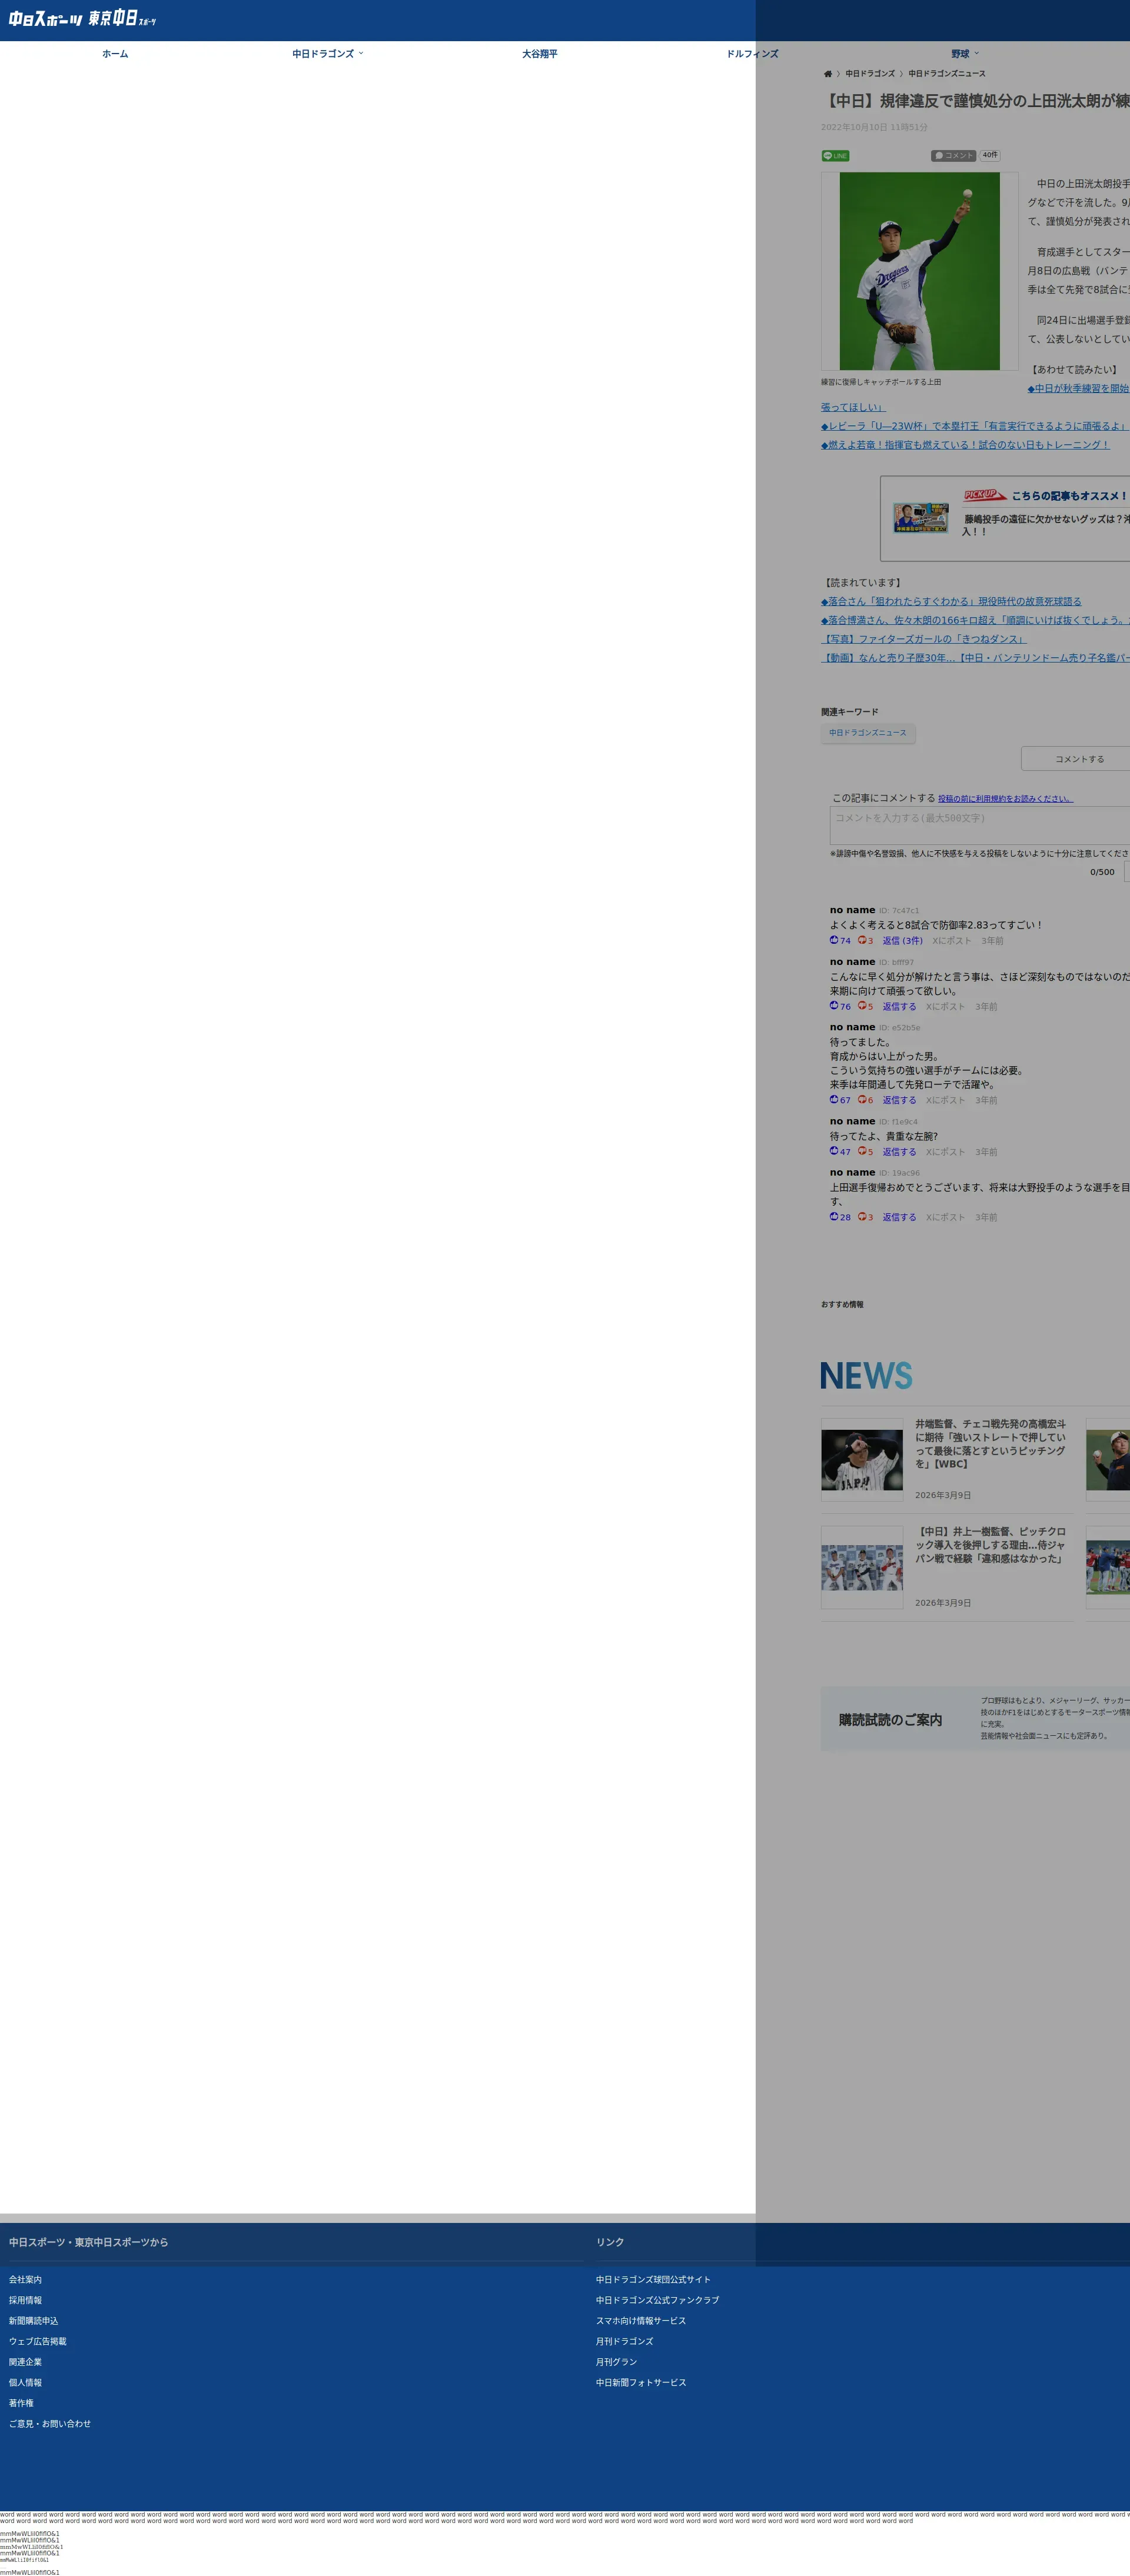Viewport: 1130px width, 2576px height.
Task: Share article via green LINE icon
Action: pos(835,156)
